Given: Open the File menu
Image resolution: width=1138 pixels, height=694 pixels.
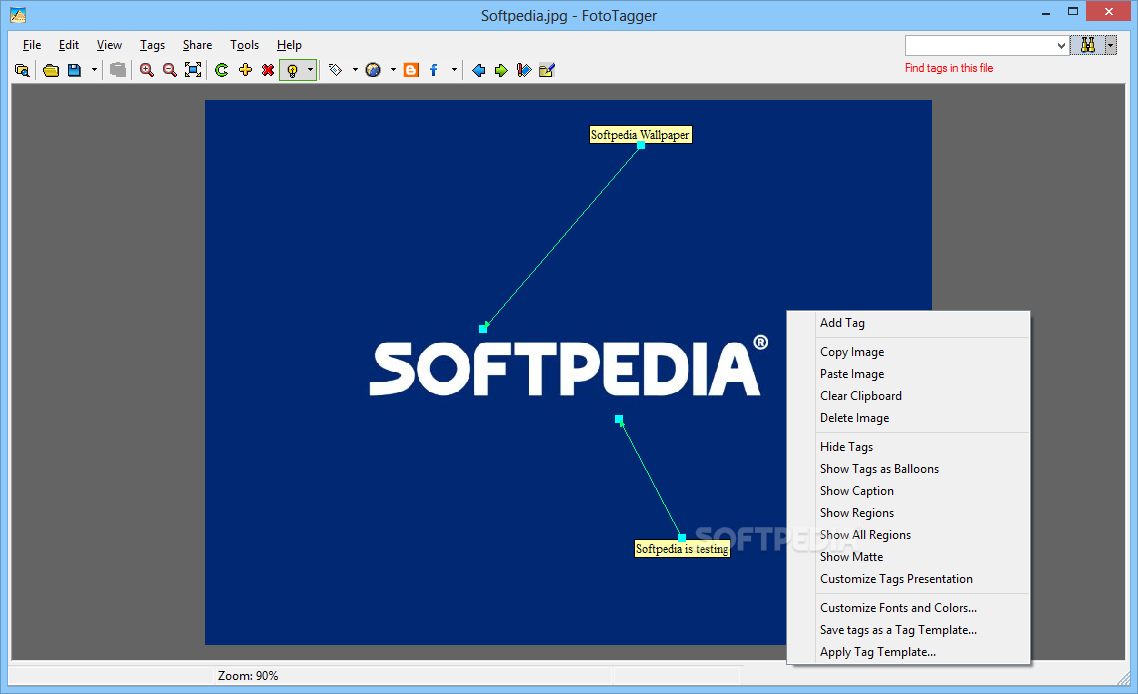Looking at the screenshot, I should click(x=32, y=45).
